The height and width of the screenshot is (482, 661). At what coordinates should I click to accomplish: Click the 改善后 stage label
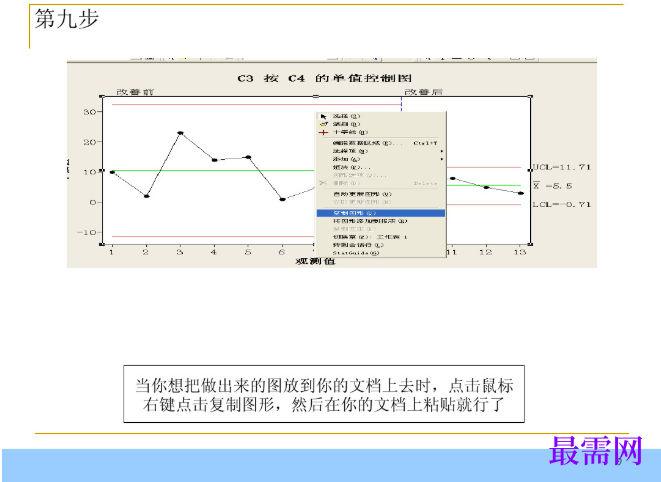[423, 92]
